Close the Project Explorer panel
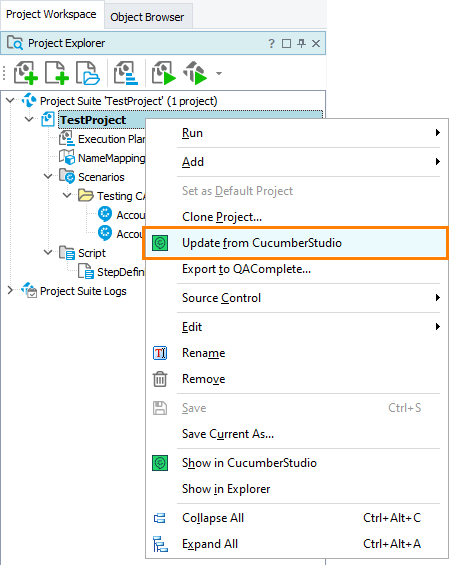 click(316, 44)
